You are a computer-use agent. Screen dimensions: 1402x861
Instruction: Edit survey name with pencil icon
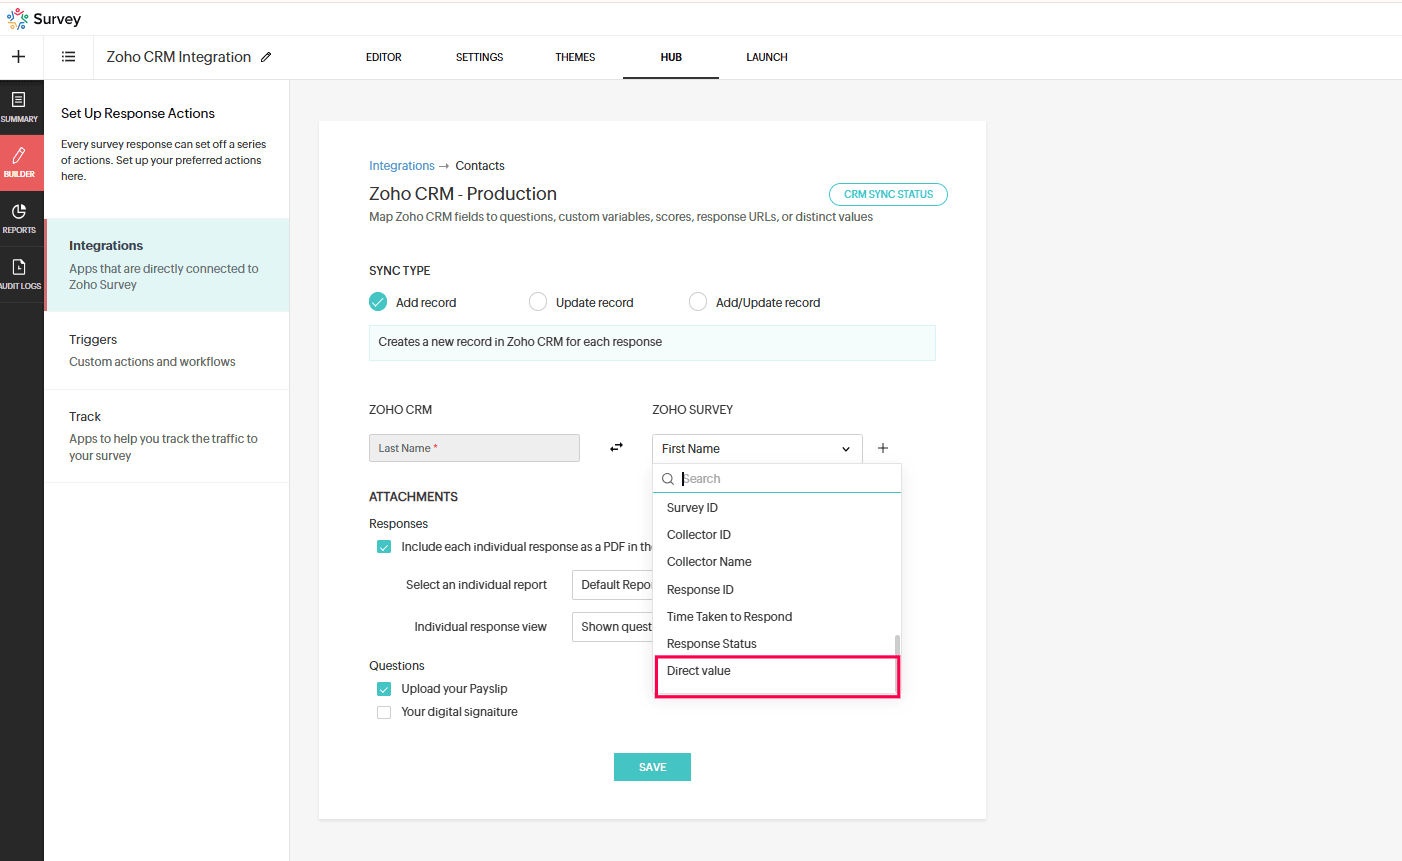coord(266,57)
